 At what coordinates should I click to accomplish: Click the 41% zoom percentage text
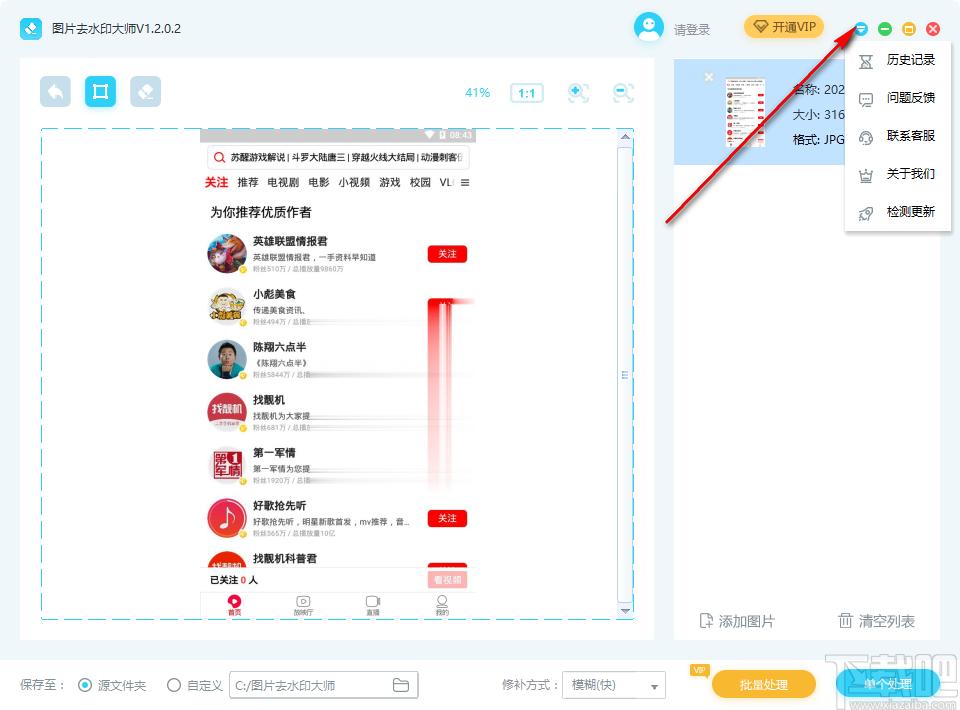478,92
